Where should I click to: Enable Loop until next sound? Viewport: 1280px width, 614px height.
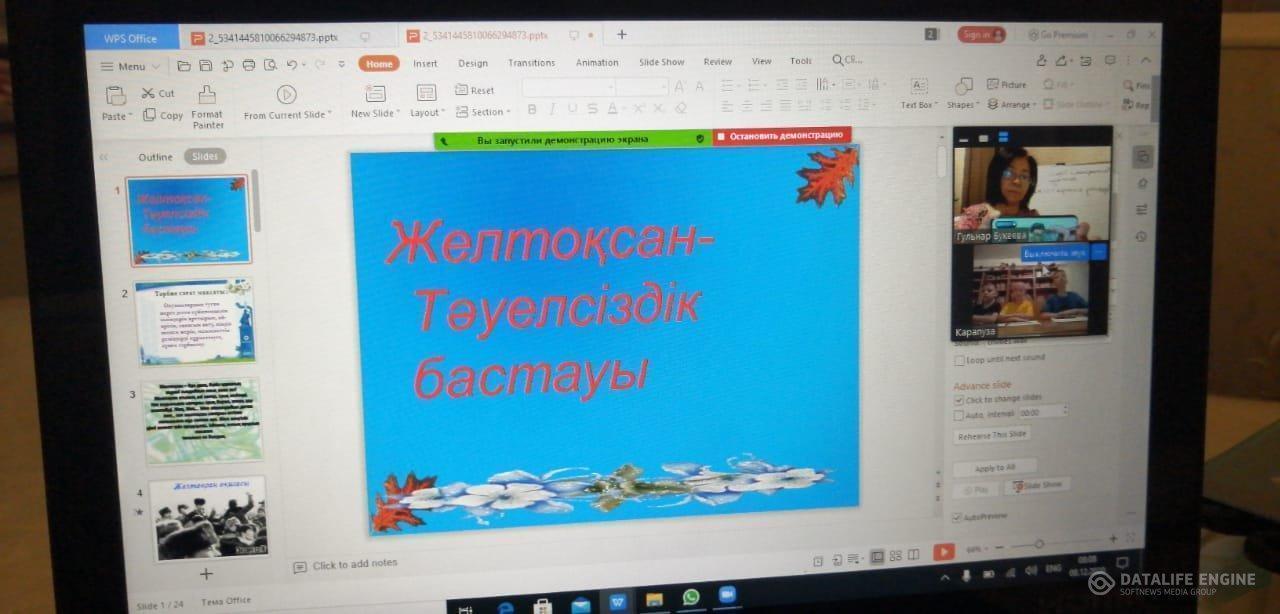(959, 359)
